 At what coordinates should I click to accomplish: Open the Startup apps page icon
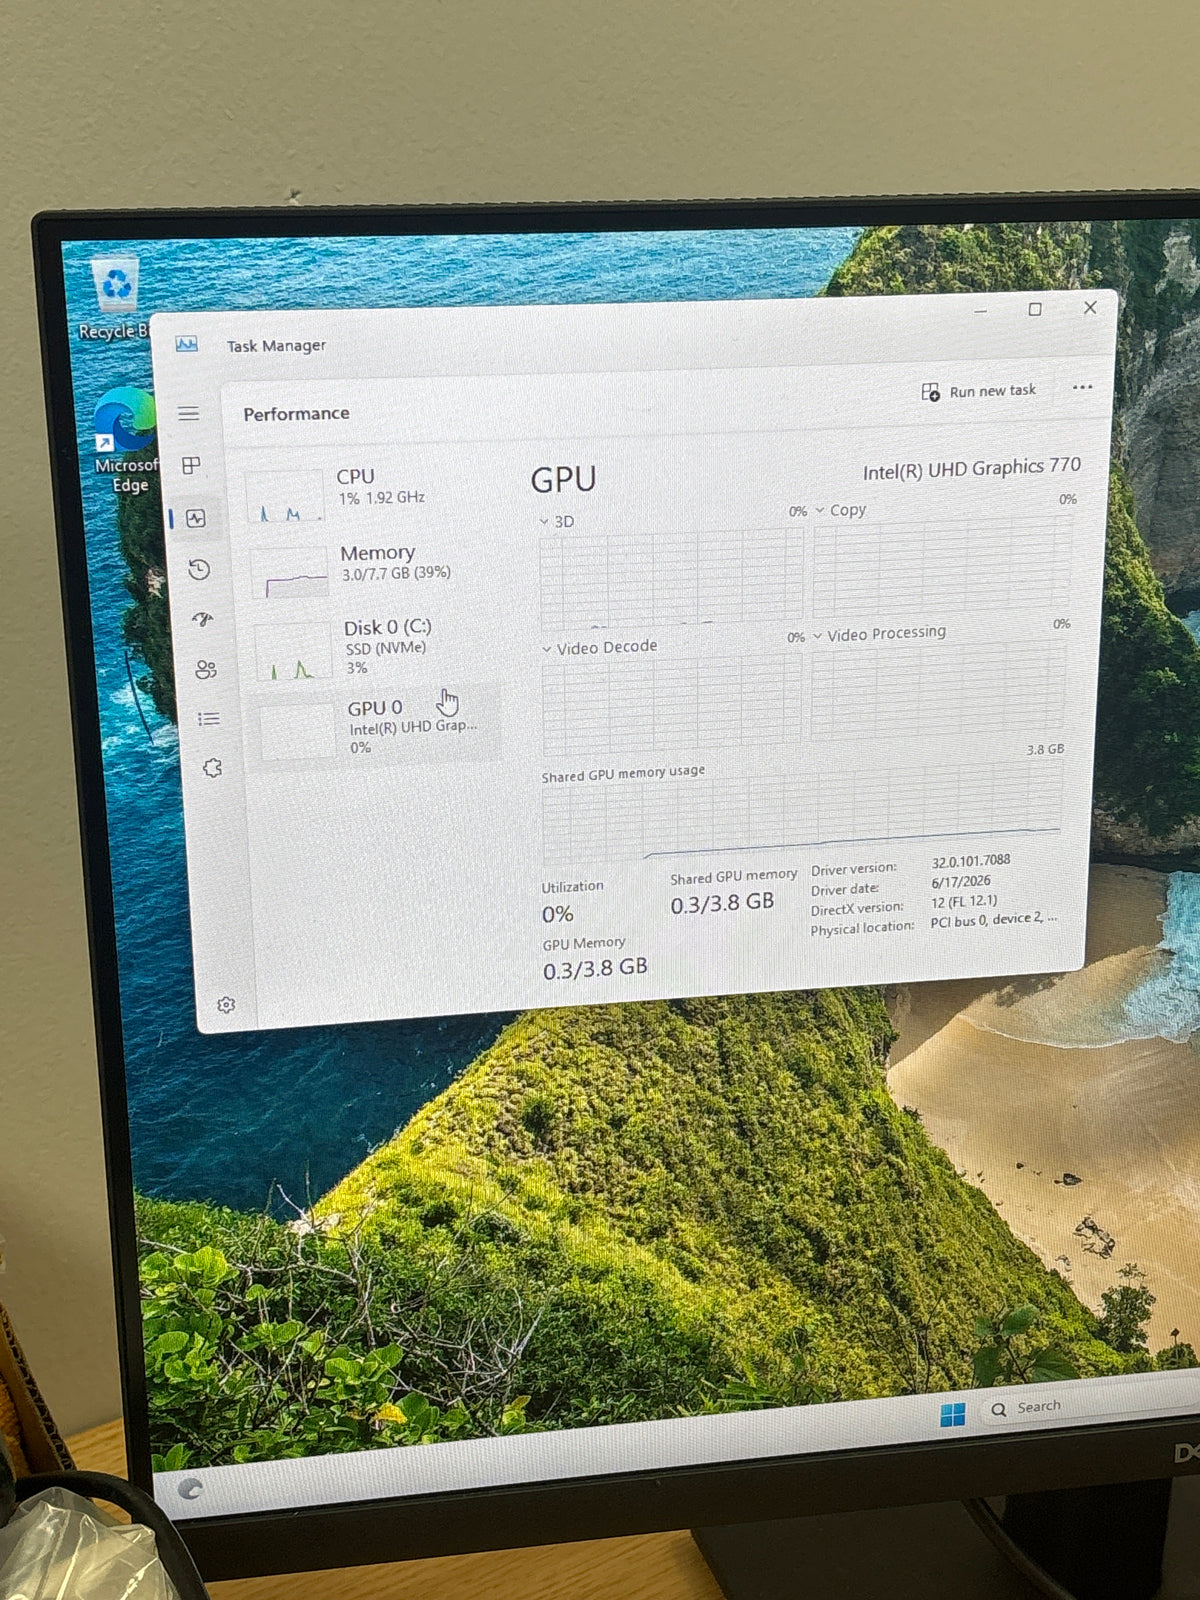pyautogui.click(x=203, y=619)
